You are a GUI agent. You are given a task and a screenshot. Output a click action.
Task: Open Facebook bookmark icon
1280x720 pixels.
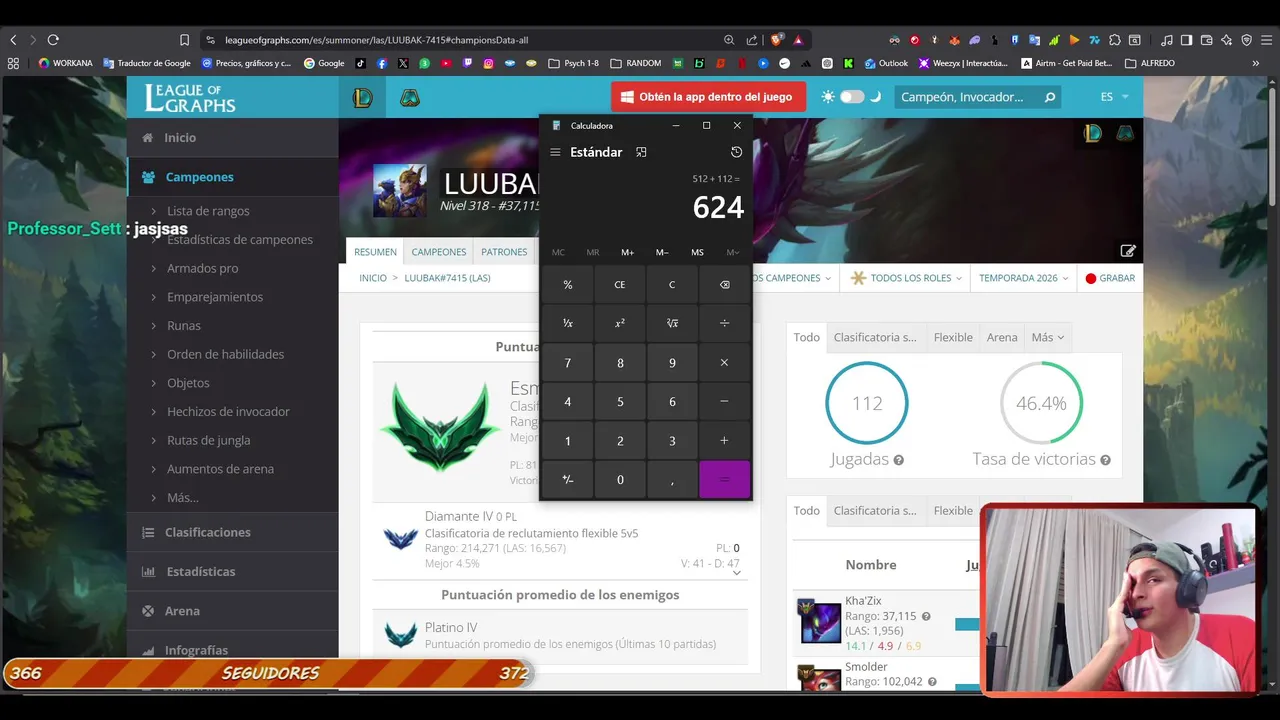(382, 63)
